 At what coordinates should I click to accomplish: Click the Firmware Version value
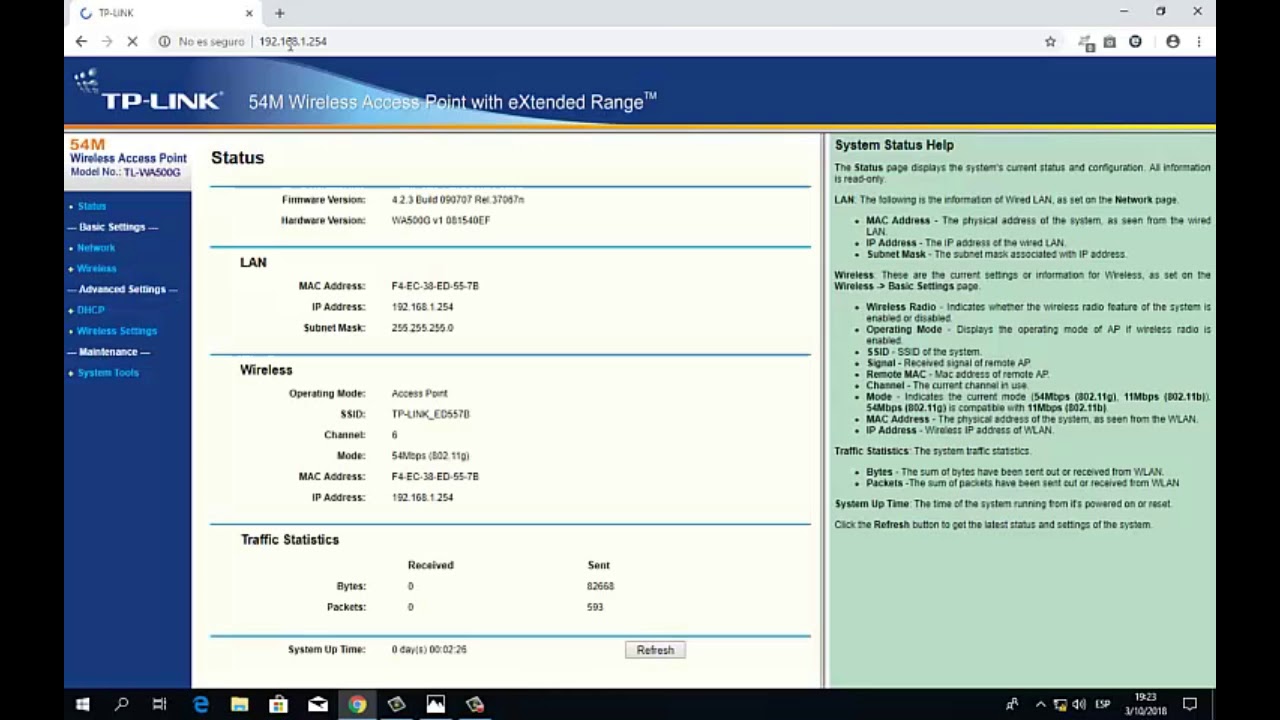458,200
